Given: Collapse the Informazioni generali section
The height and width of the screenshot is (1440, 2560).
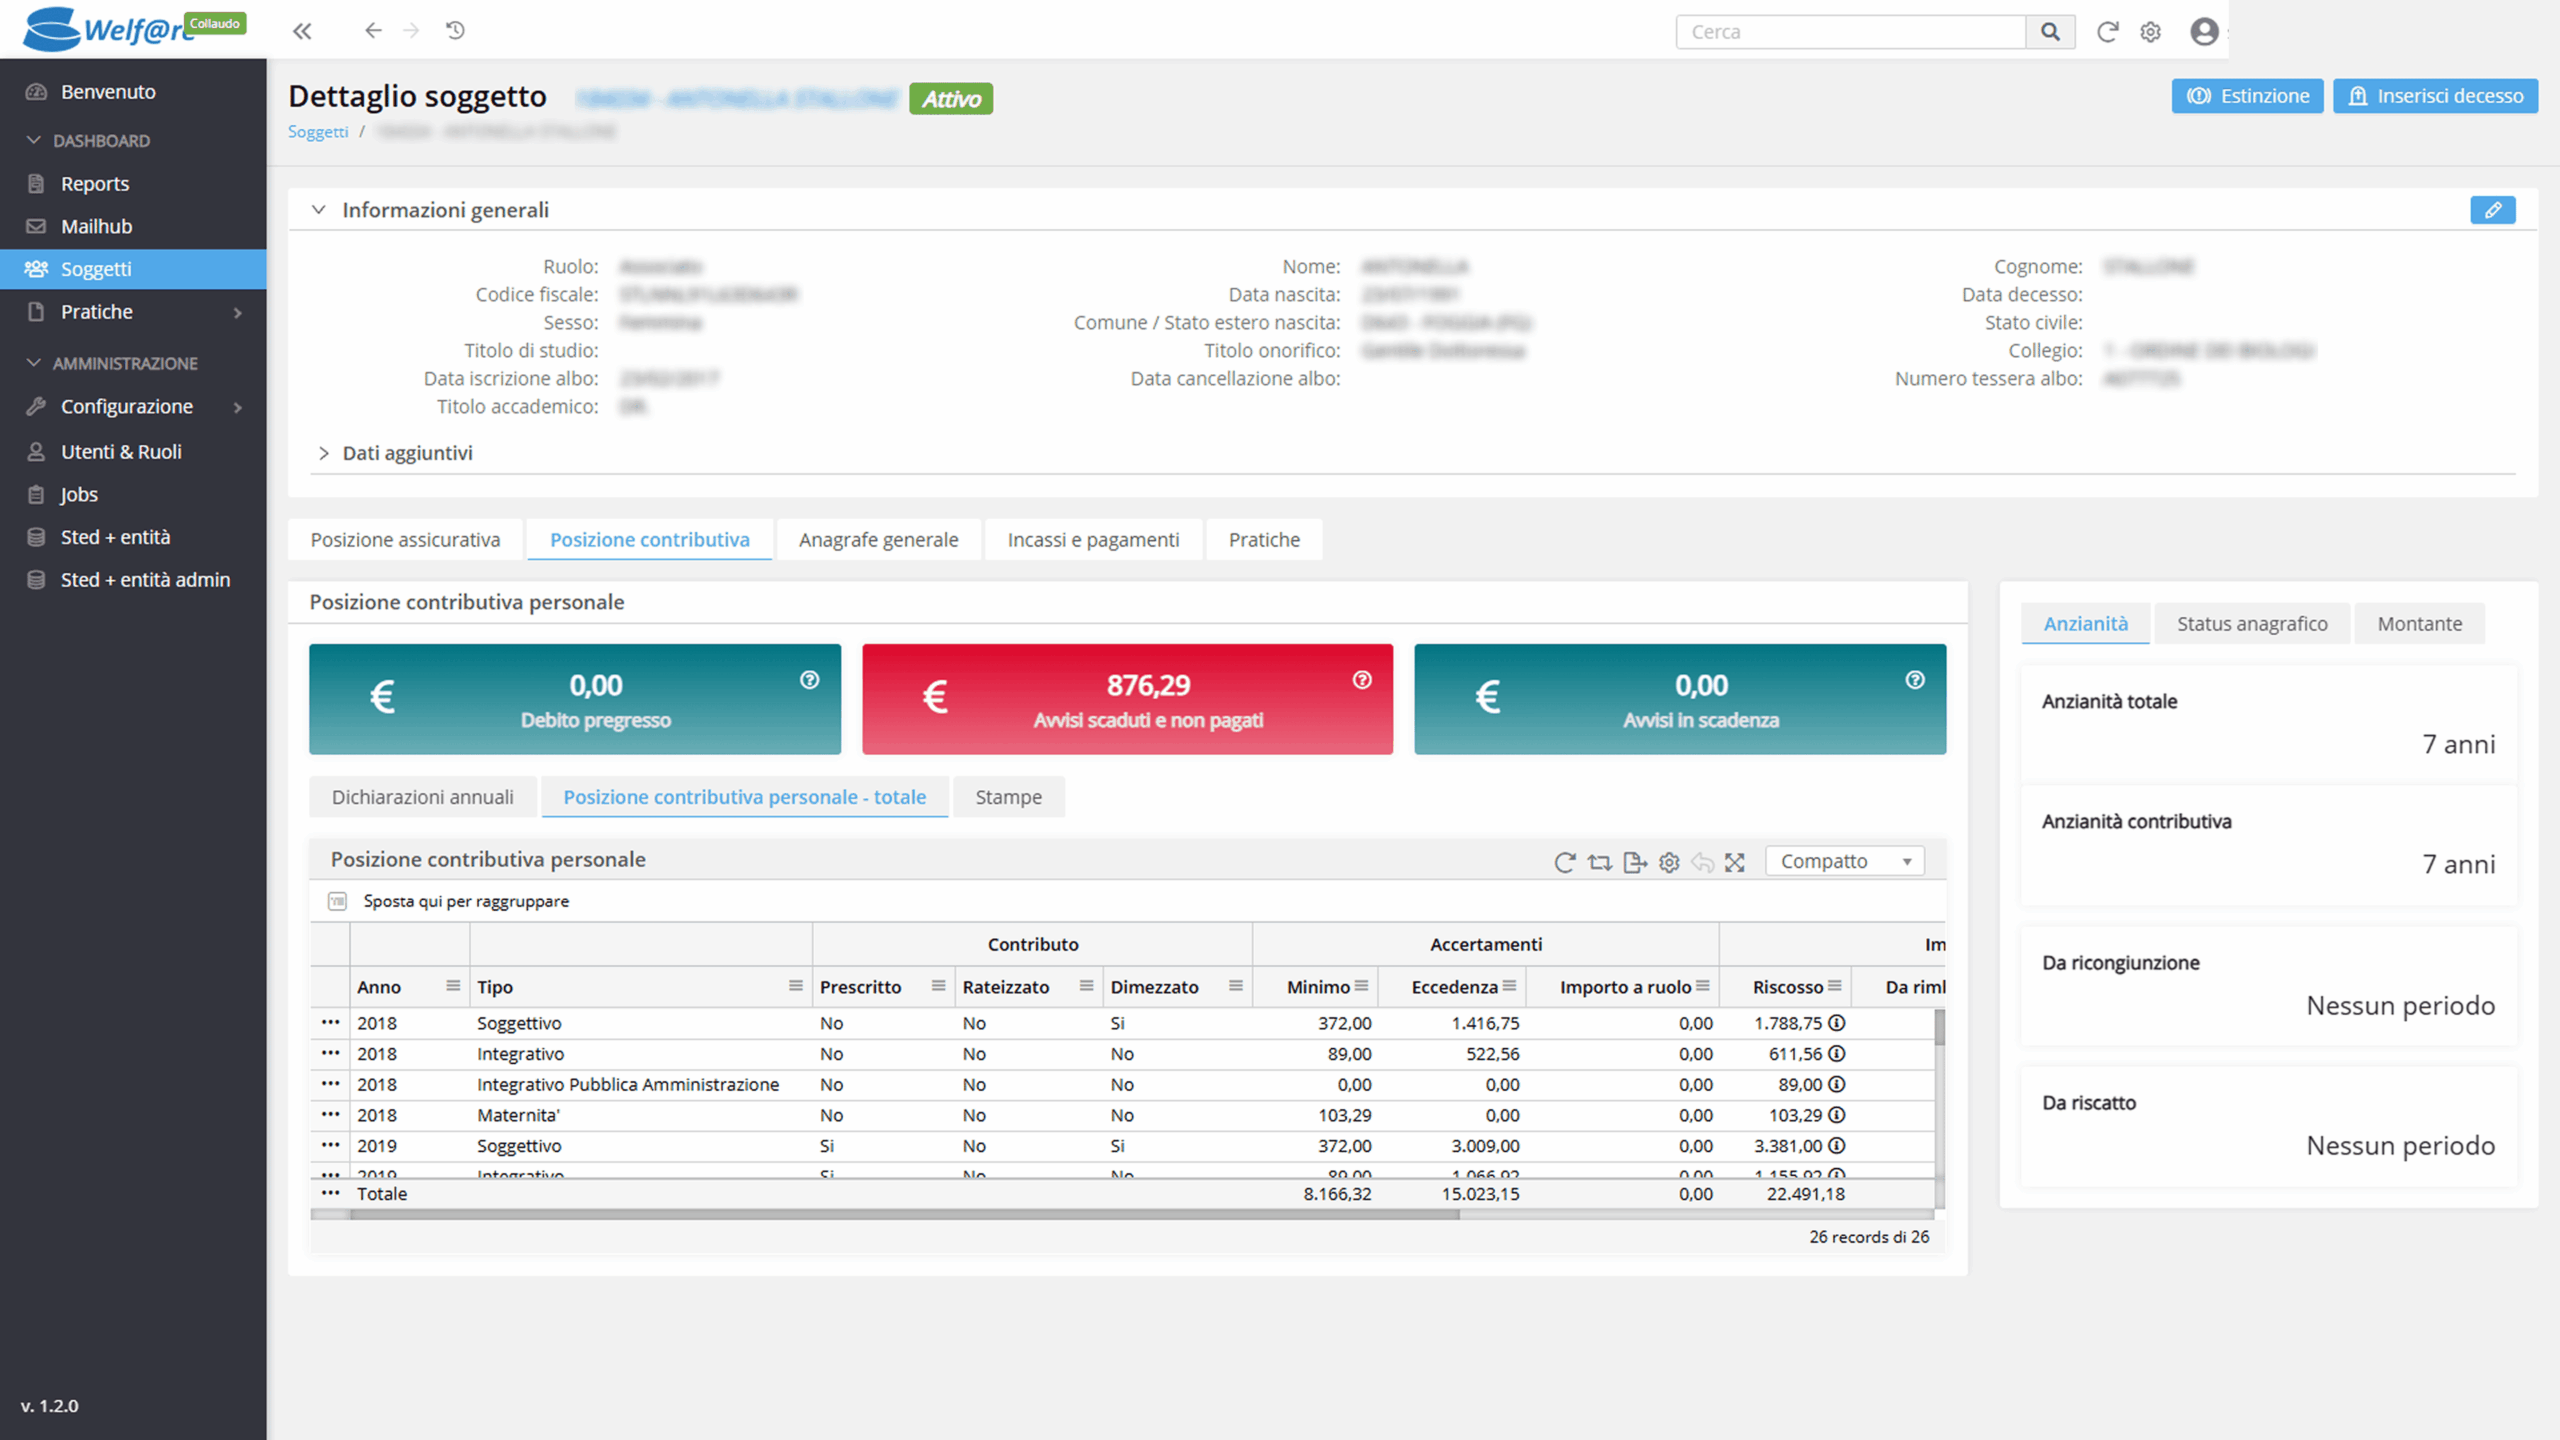Looking at the screenshot, I should click(318, 210).
